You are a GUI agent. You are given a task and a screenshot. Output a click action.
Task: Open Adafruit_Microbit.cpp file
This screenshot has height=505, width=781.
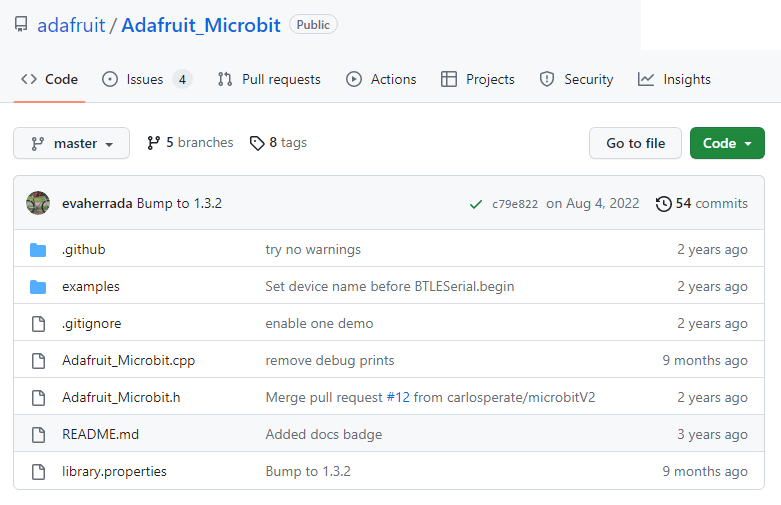tap(128, 360)
